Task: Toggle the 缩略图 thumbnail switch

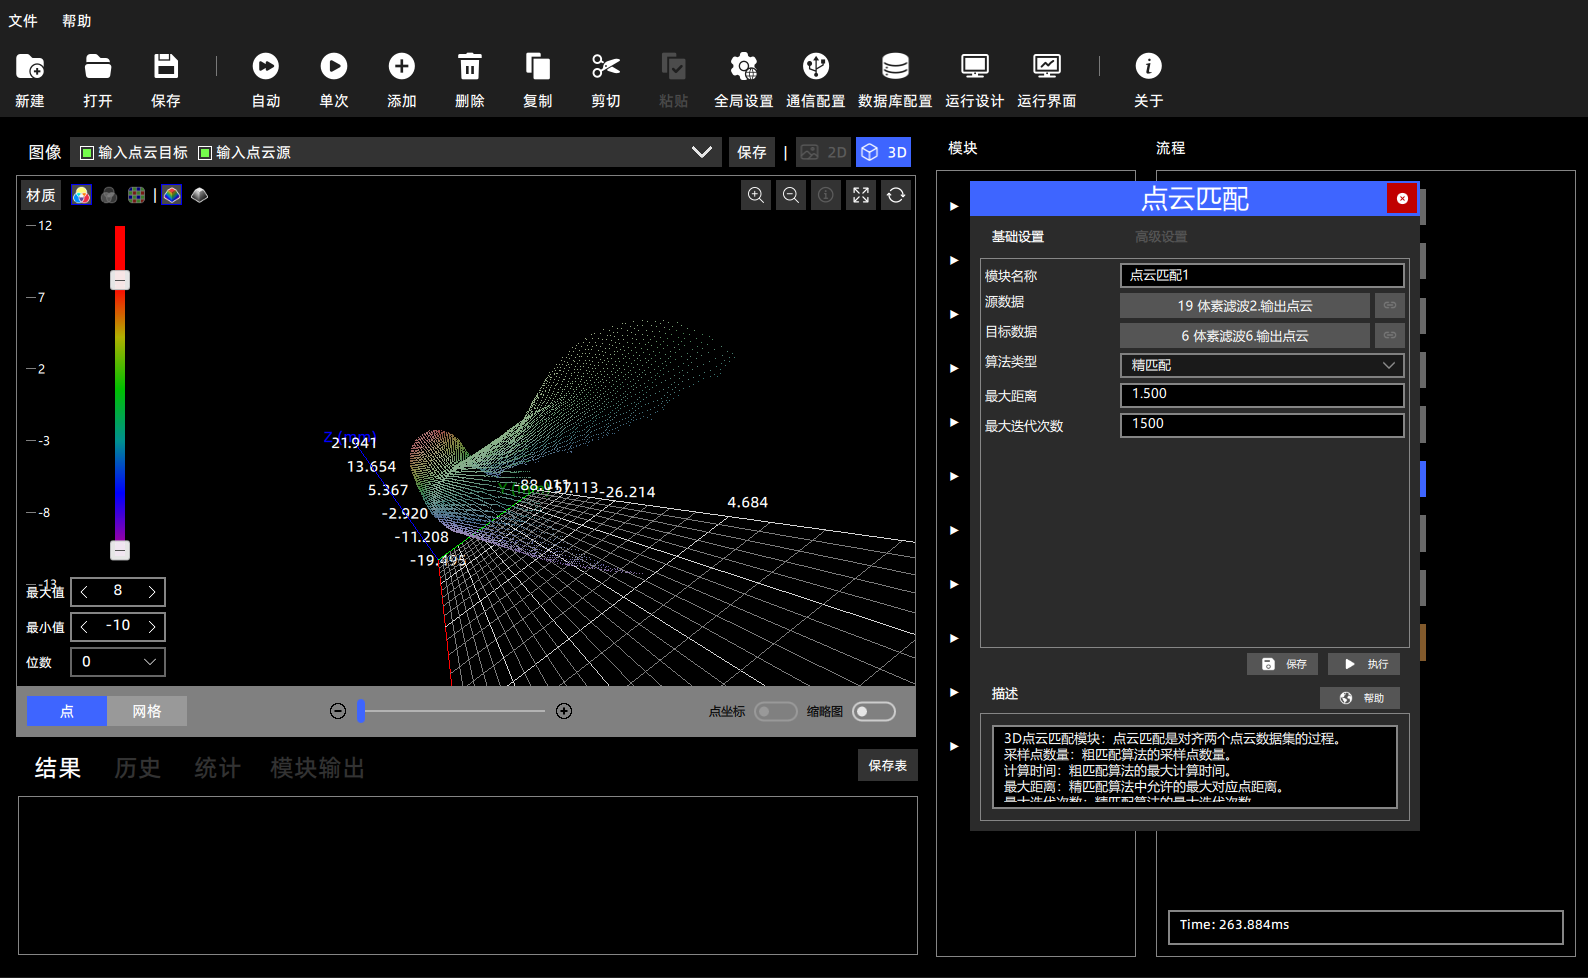Action: click(x=874, y=711)
